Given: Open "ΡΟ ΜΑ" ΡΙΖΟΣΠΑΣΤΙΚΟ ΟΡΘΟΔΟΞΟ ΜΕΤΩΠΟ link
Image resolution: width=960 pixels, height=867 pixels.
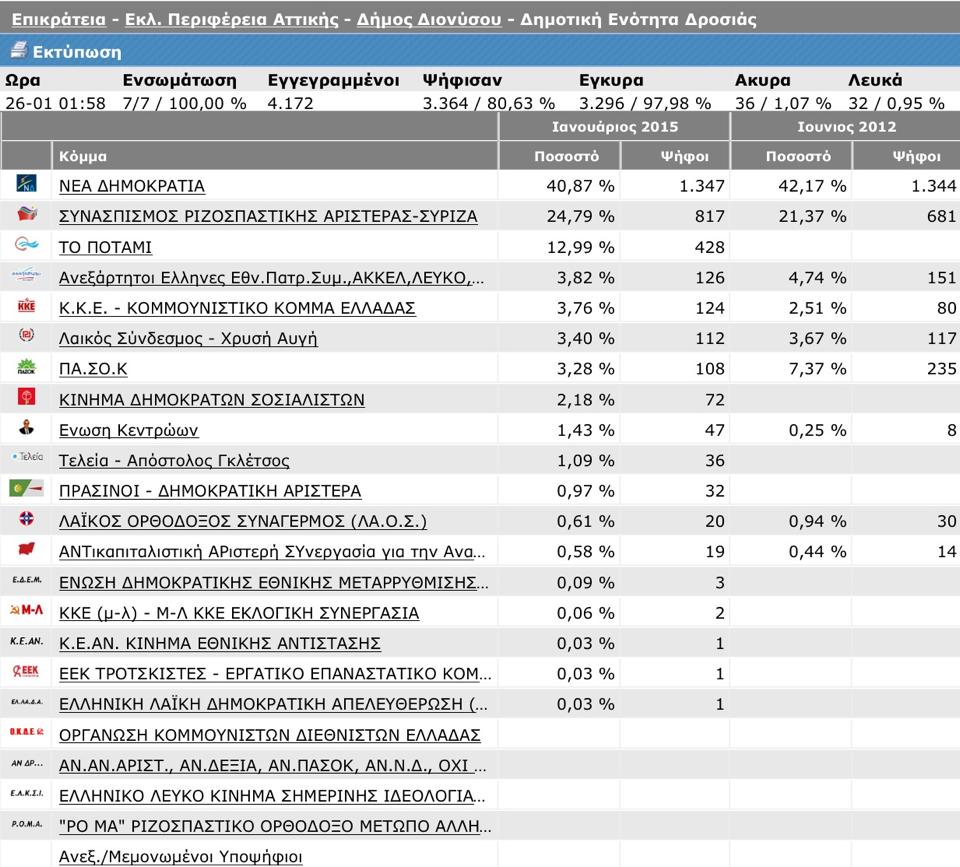Looking at the screenshot, I should pos(275,827).
